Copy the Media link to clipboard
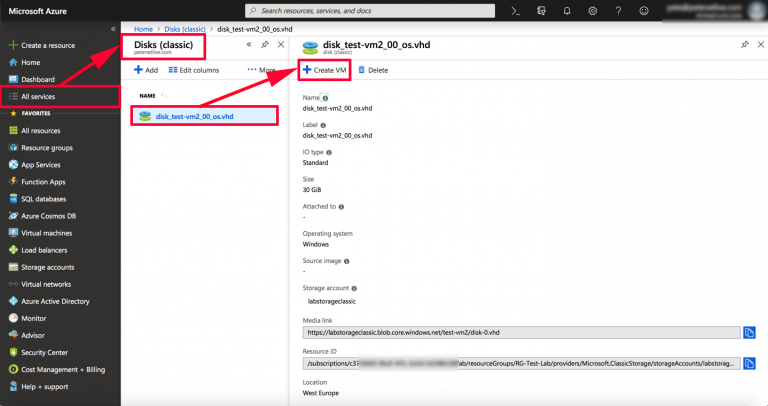Screen dimensions: 768x406 pos(749,333)
